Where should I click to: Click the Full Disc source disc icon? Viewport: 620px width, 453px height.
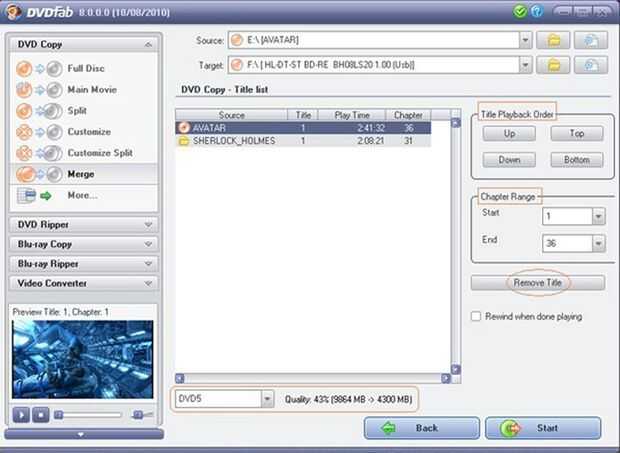pyautogui.click(x=24, y=69)
